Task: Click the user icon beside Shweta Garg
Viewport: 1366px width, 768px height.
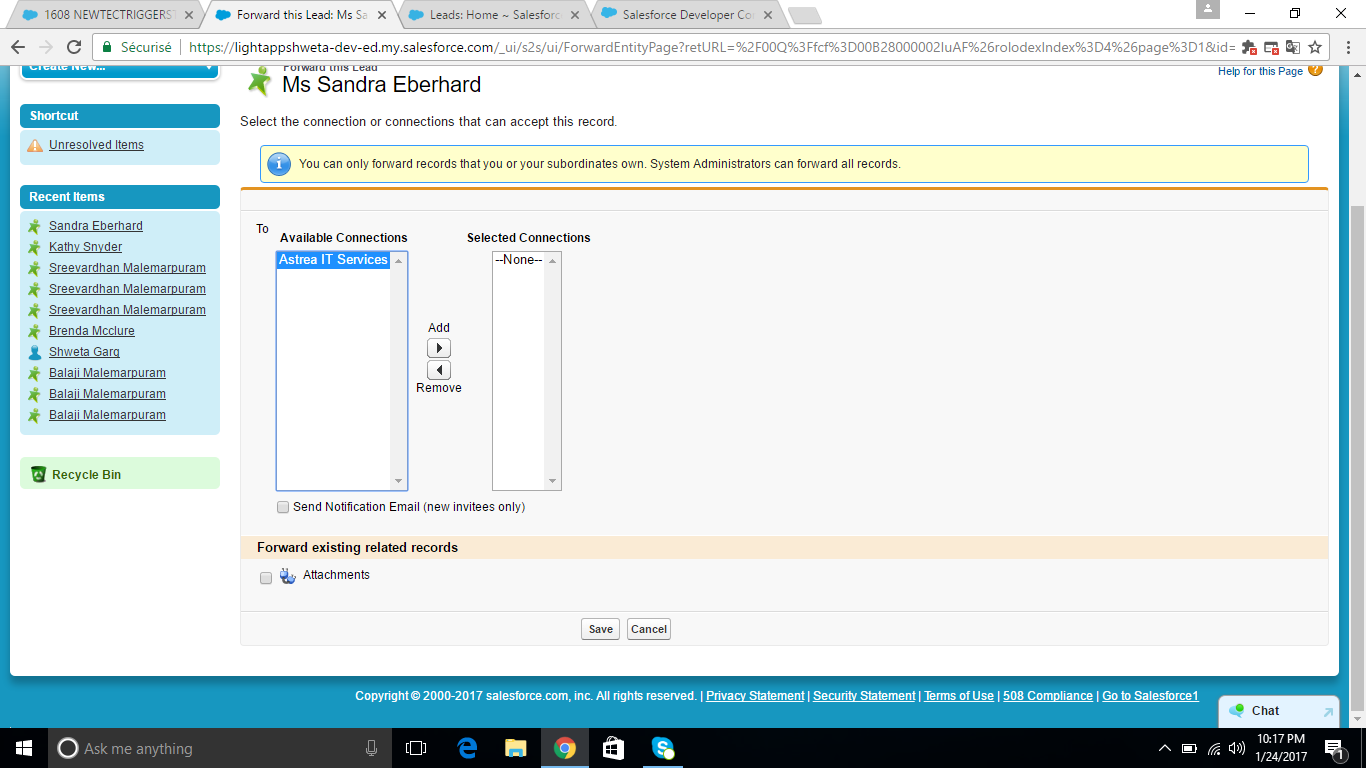Action: (35, 352)
